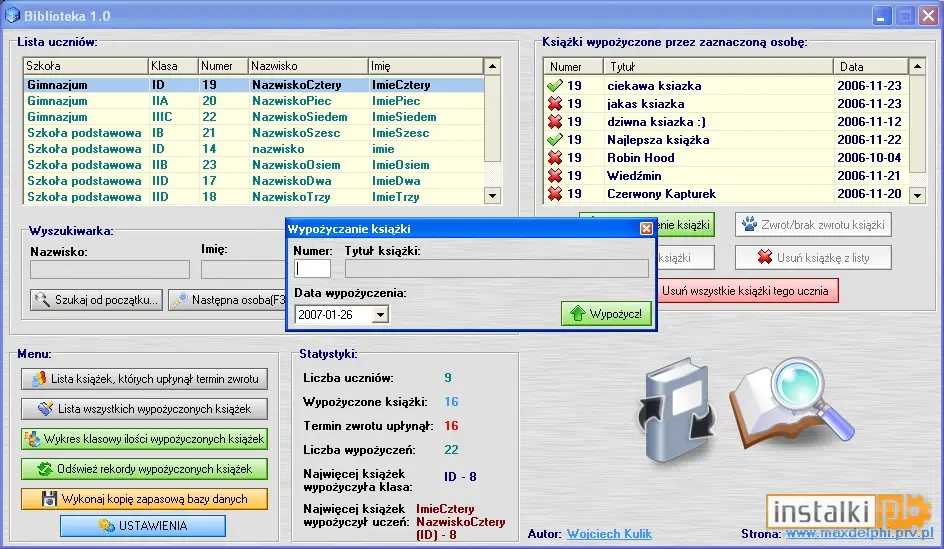Click the green checkmark beside ciekawa ksiazka

[554, 85]
